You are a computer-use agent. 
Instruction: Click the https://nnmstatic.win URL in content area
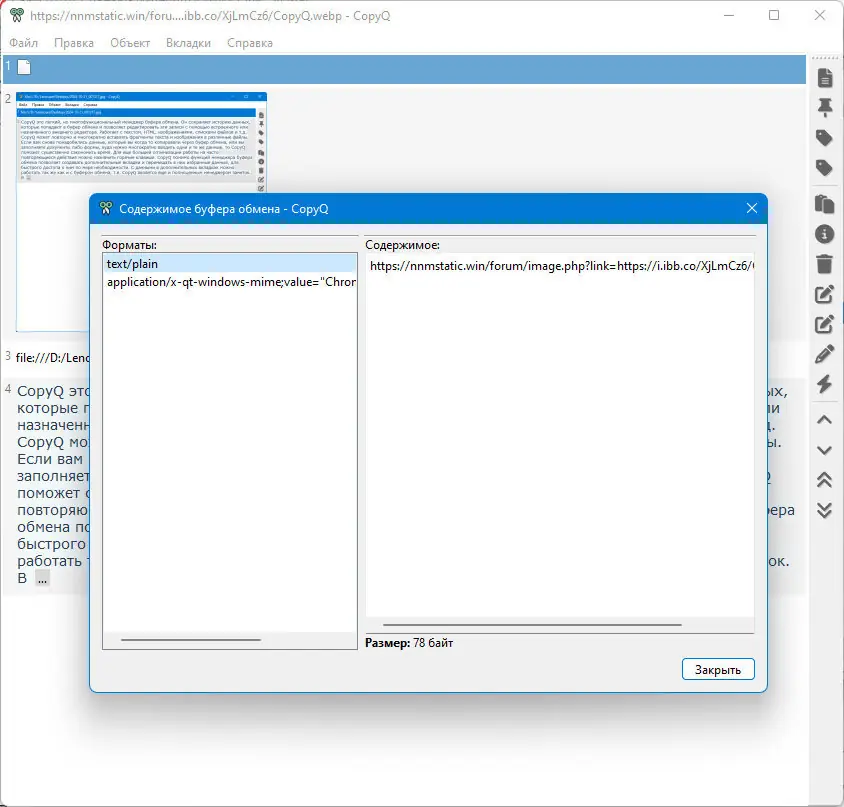(x=562, y=265)
